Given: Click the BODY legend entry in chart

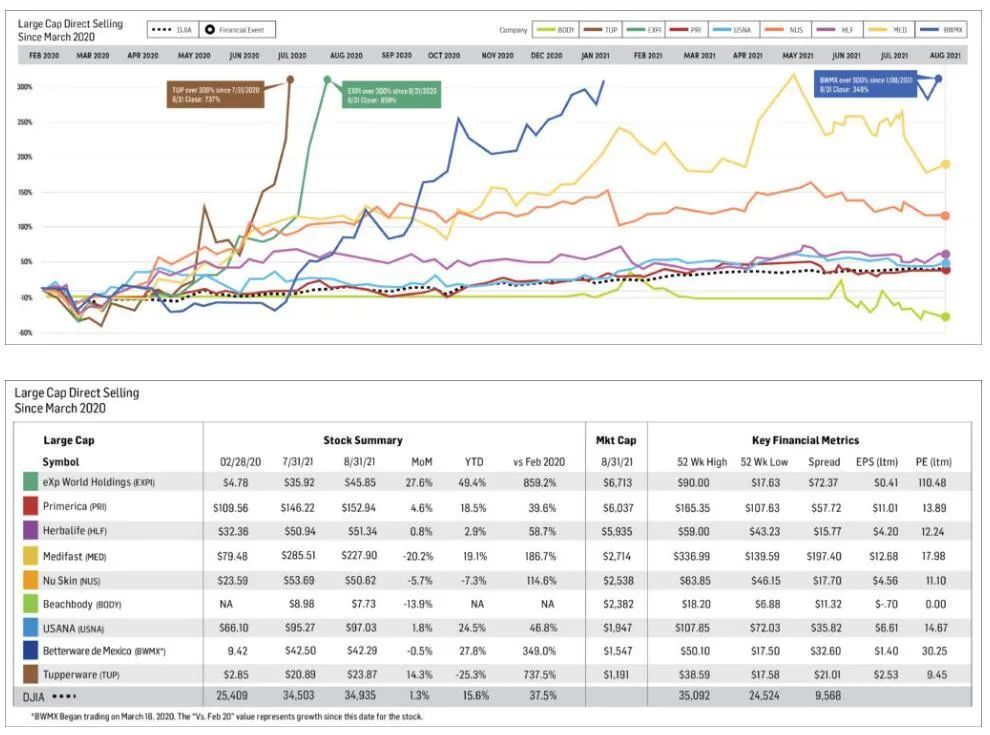Looking at the screenshot, I should (556, 30).
